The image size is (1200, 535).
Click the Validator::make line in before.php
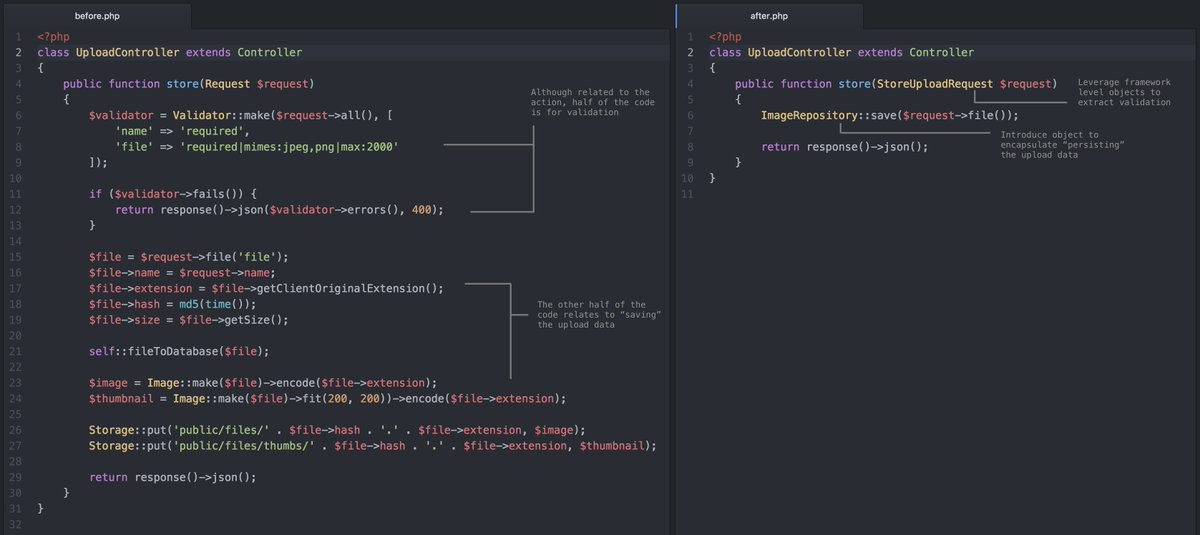pyautogui.click(x=240, y=116)
